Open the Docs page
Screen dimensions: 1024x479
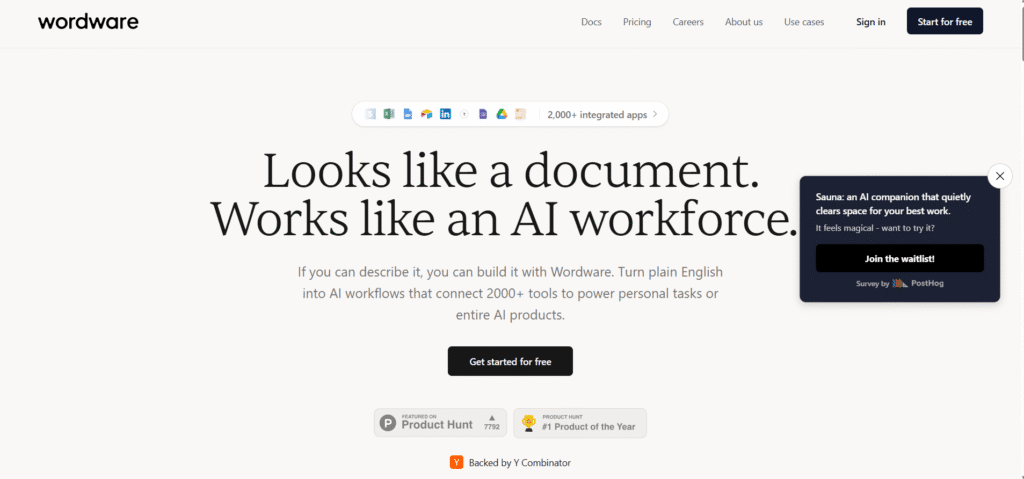[591, 22]
